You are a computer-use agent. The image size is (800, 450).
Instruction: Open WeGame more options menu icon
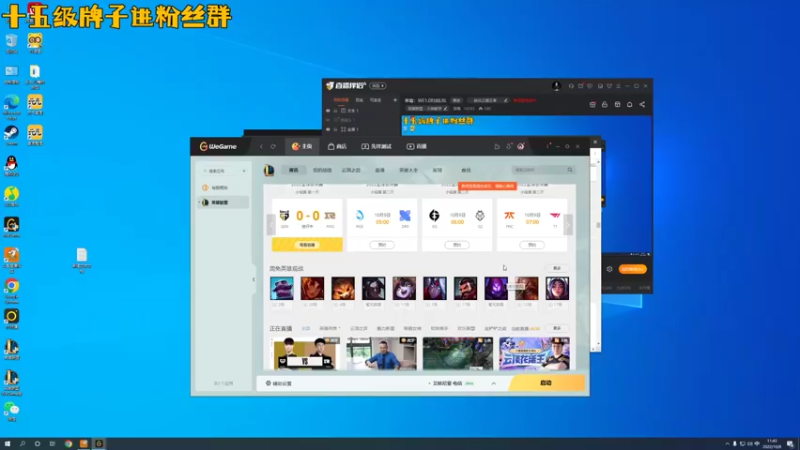[x=548, y=146]
